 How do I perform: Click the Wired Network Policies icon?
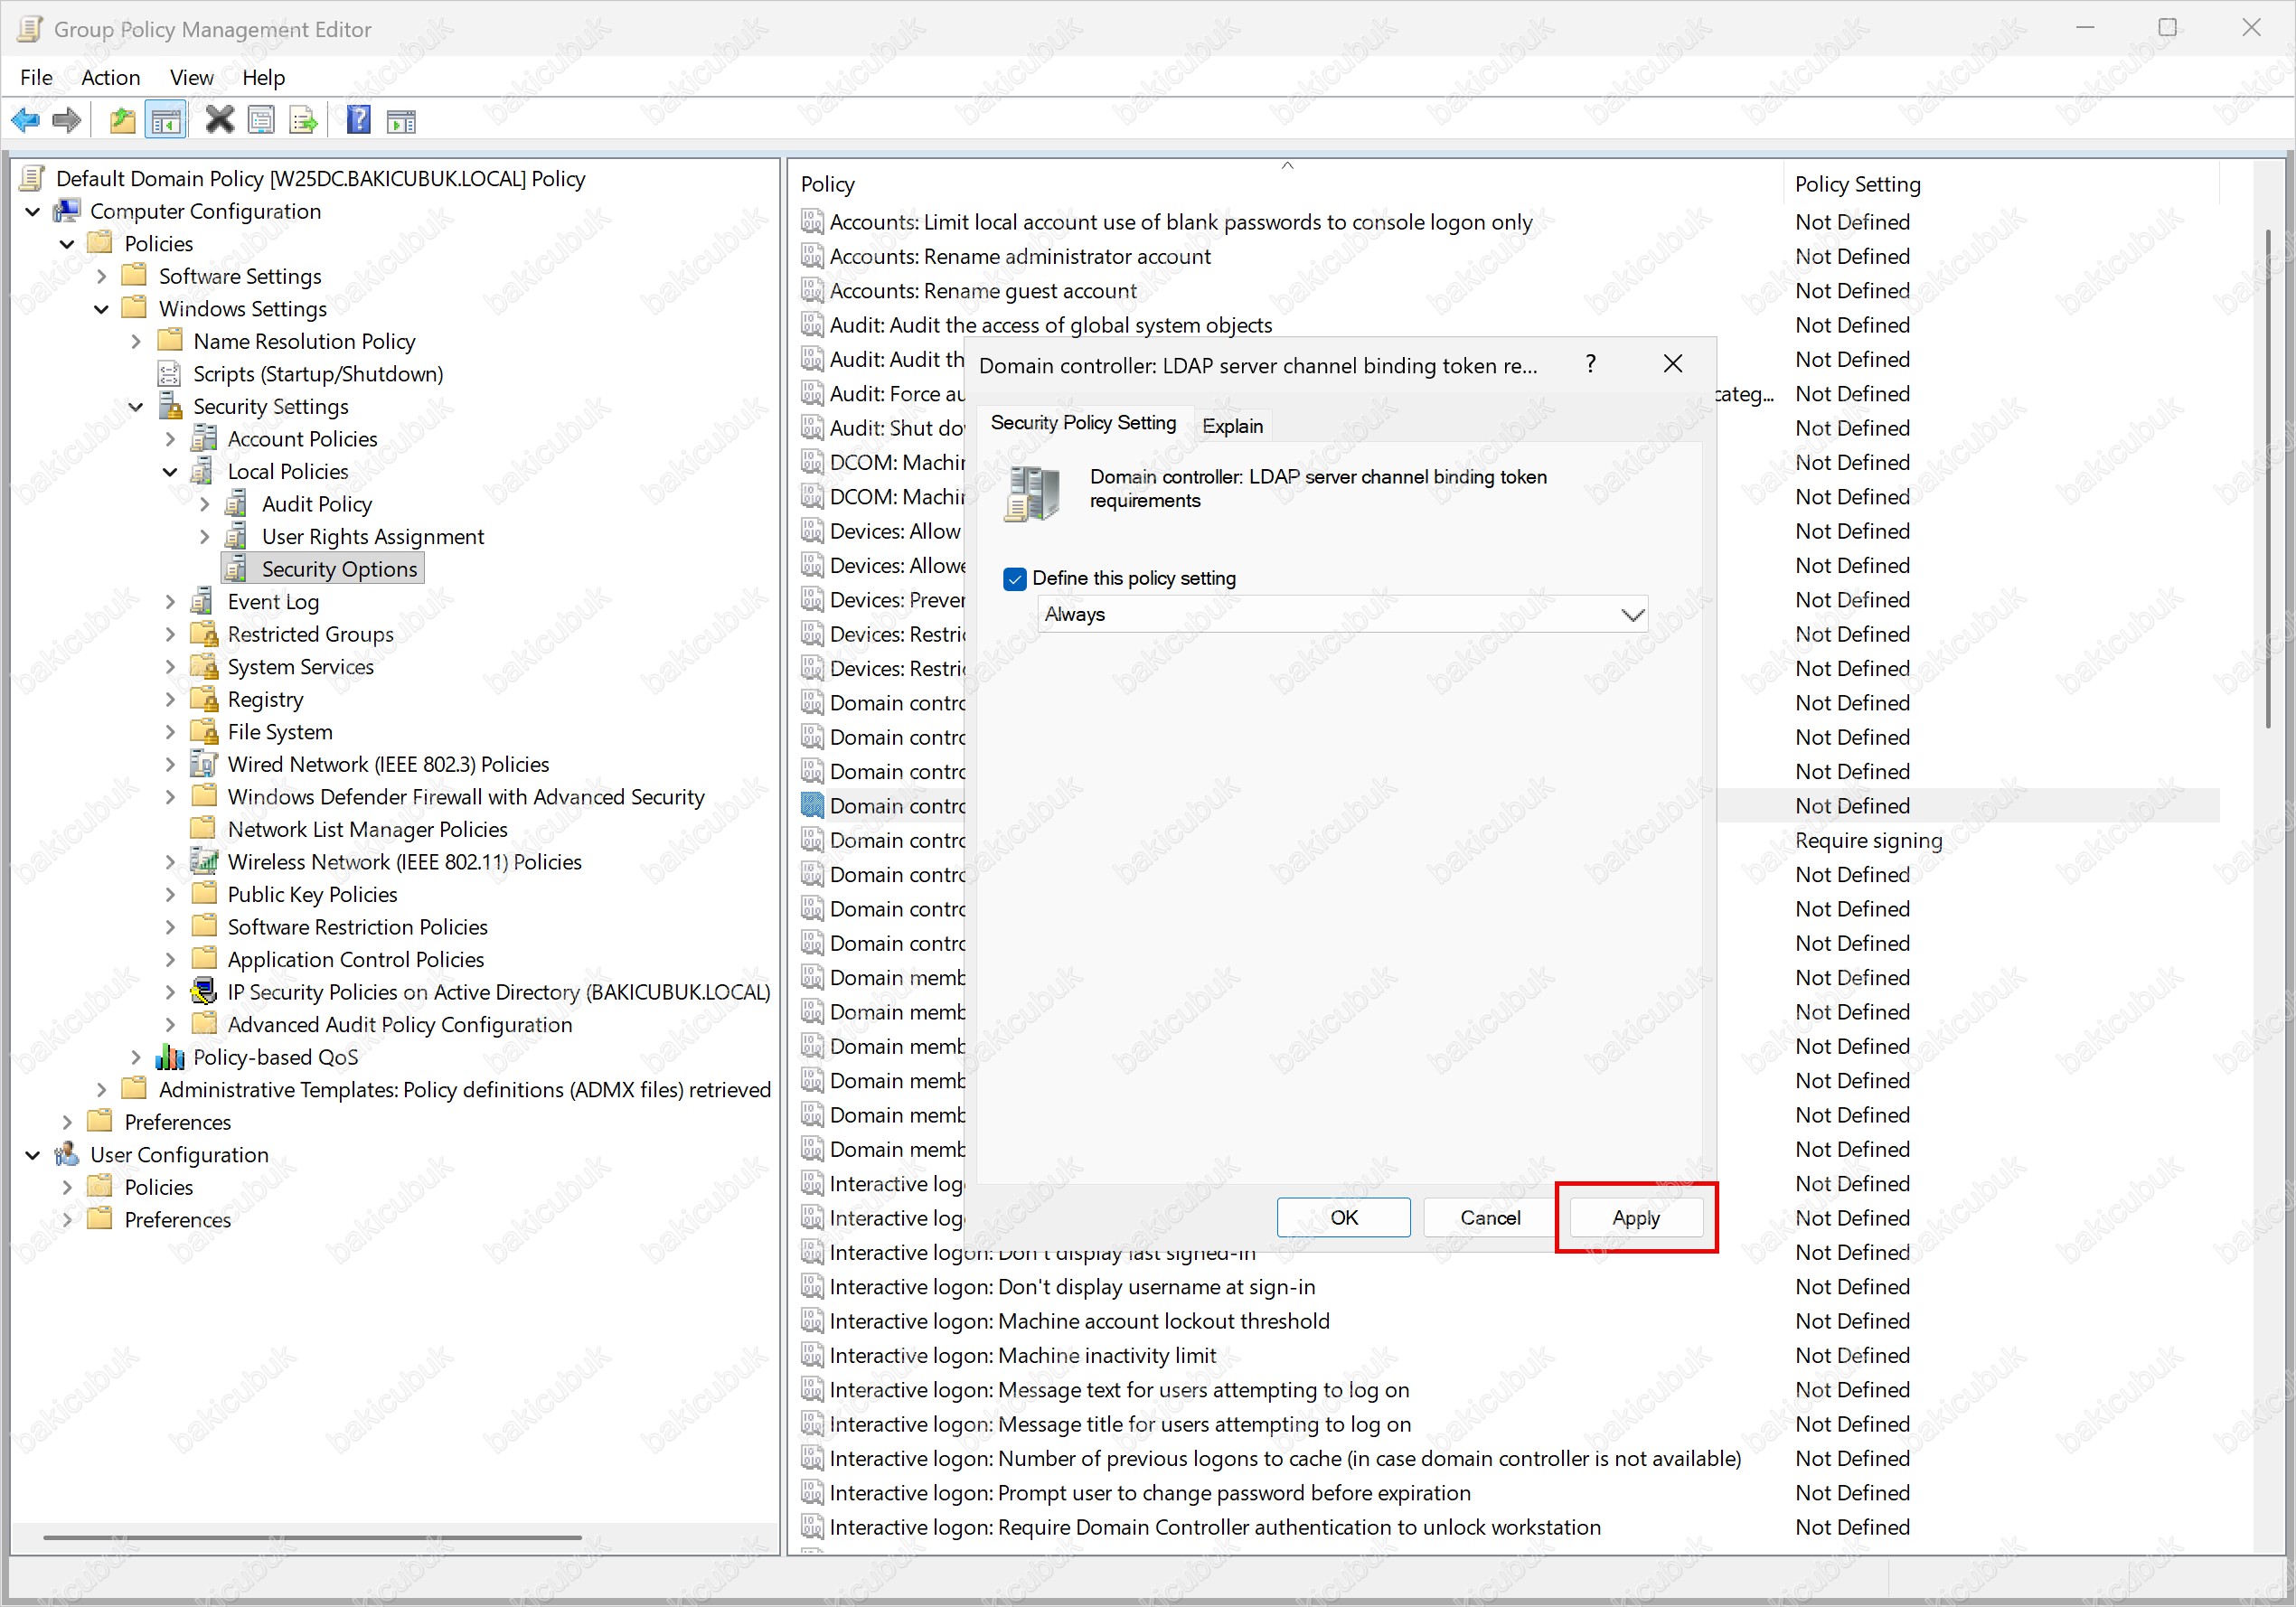tap(204, 764)
